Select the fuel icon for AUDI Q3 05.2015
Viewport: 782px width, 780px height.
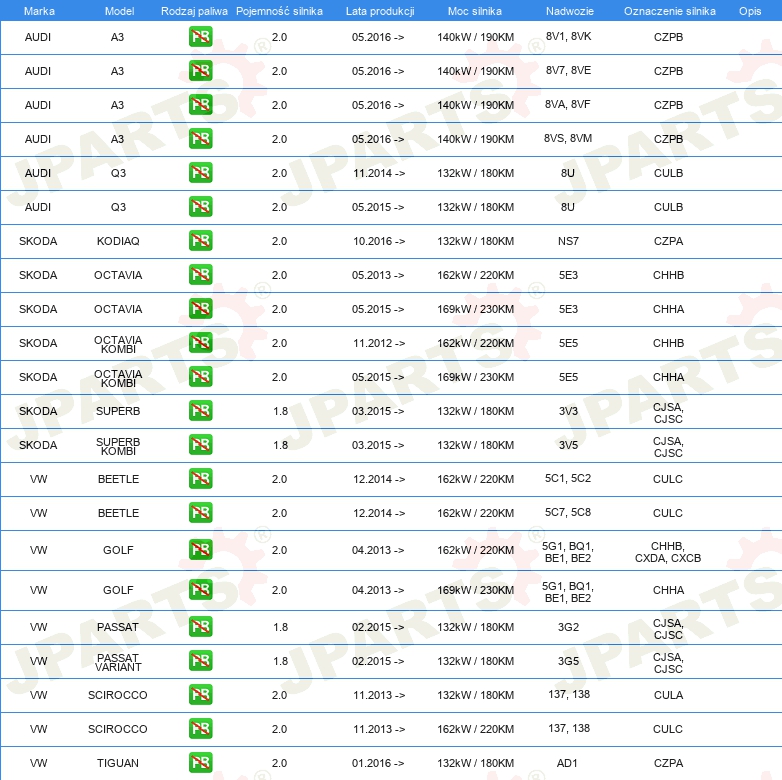click(x=200, y=206)
